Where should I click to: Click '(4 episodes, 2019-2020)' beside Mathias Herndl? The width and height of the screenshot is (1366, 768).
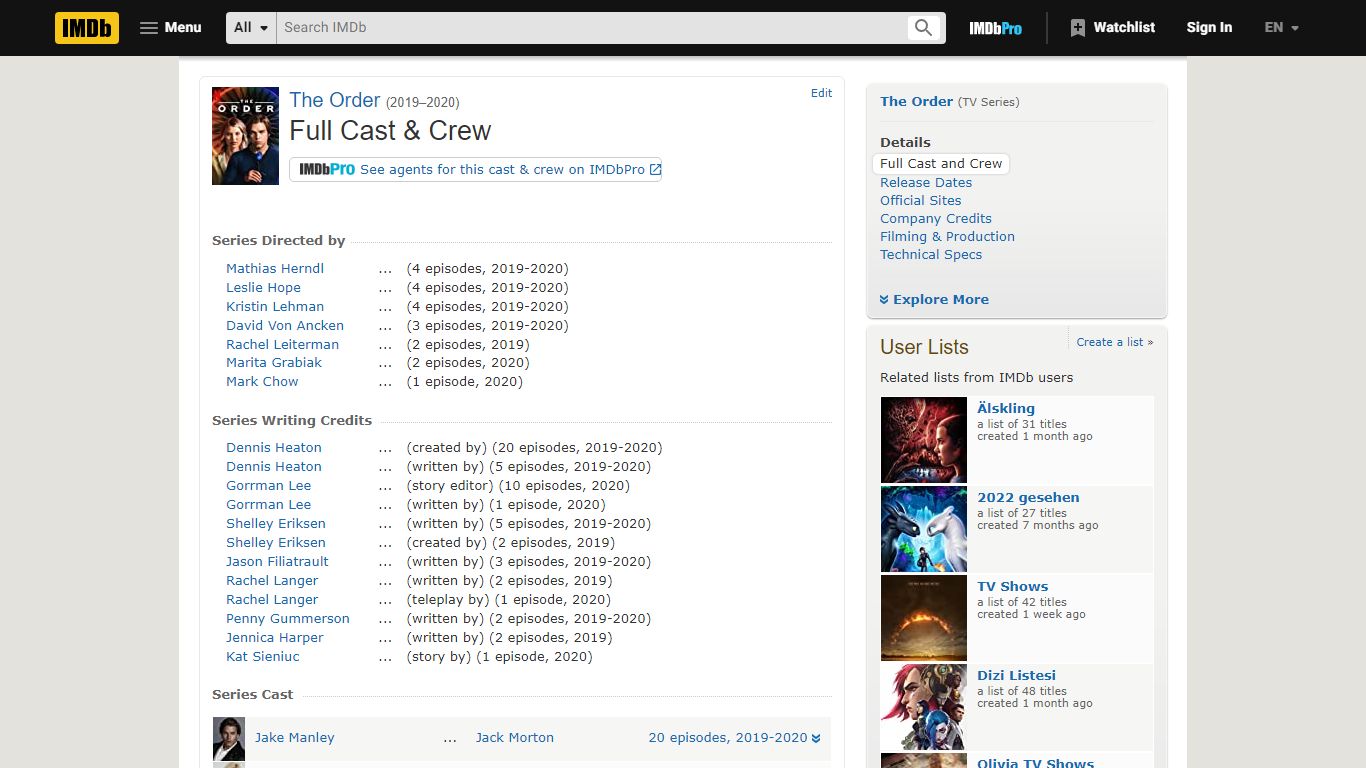(488, 269)
